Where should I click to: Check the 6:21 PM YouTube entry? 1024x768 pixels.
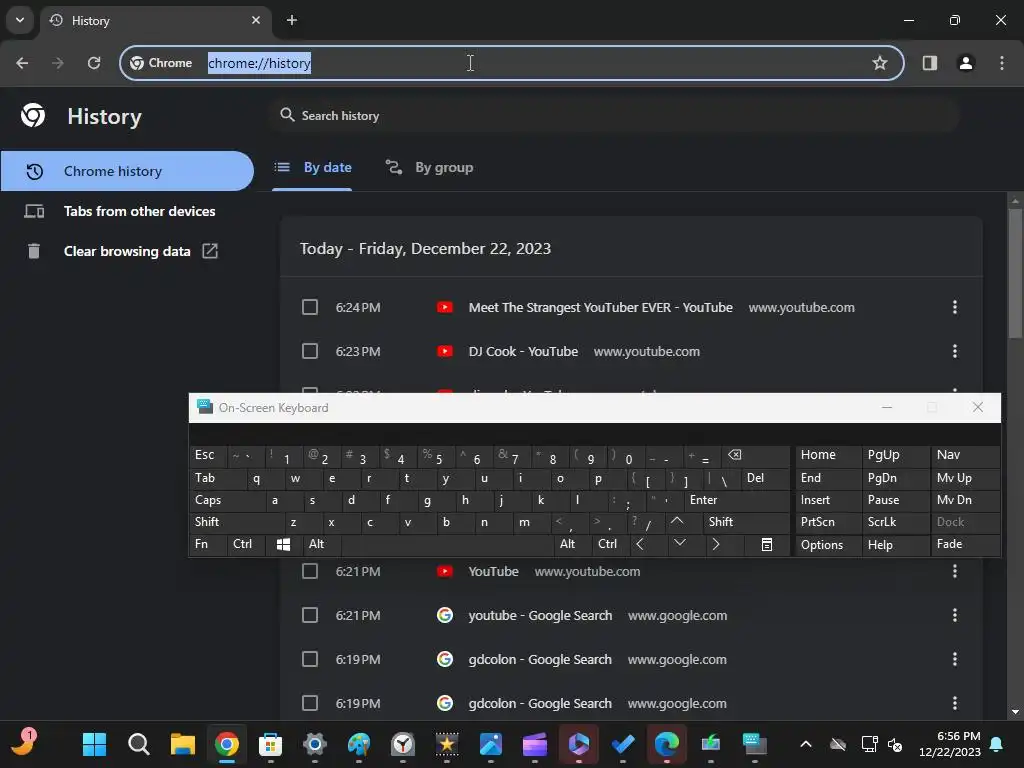pos(310,571)
